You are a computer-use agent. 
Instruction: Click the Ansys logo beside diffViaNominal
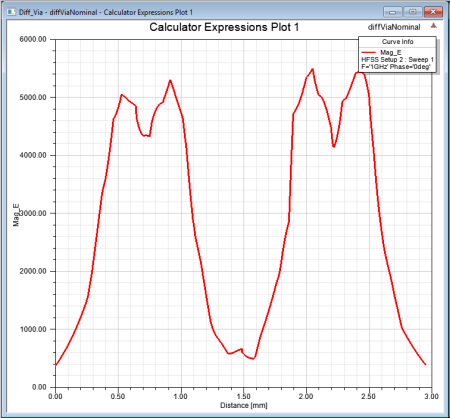click(x=433, y=26)
